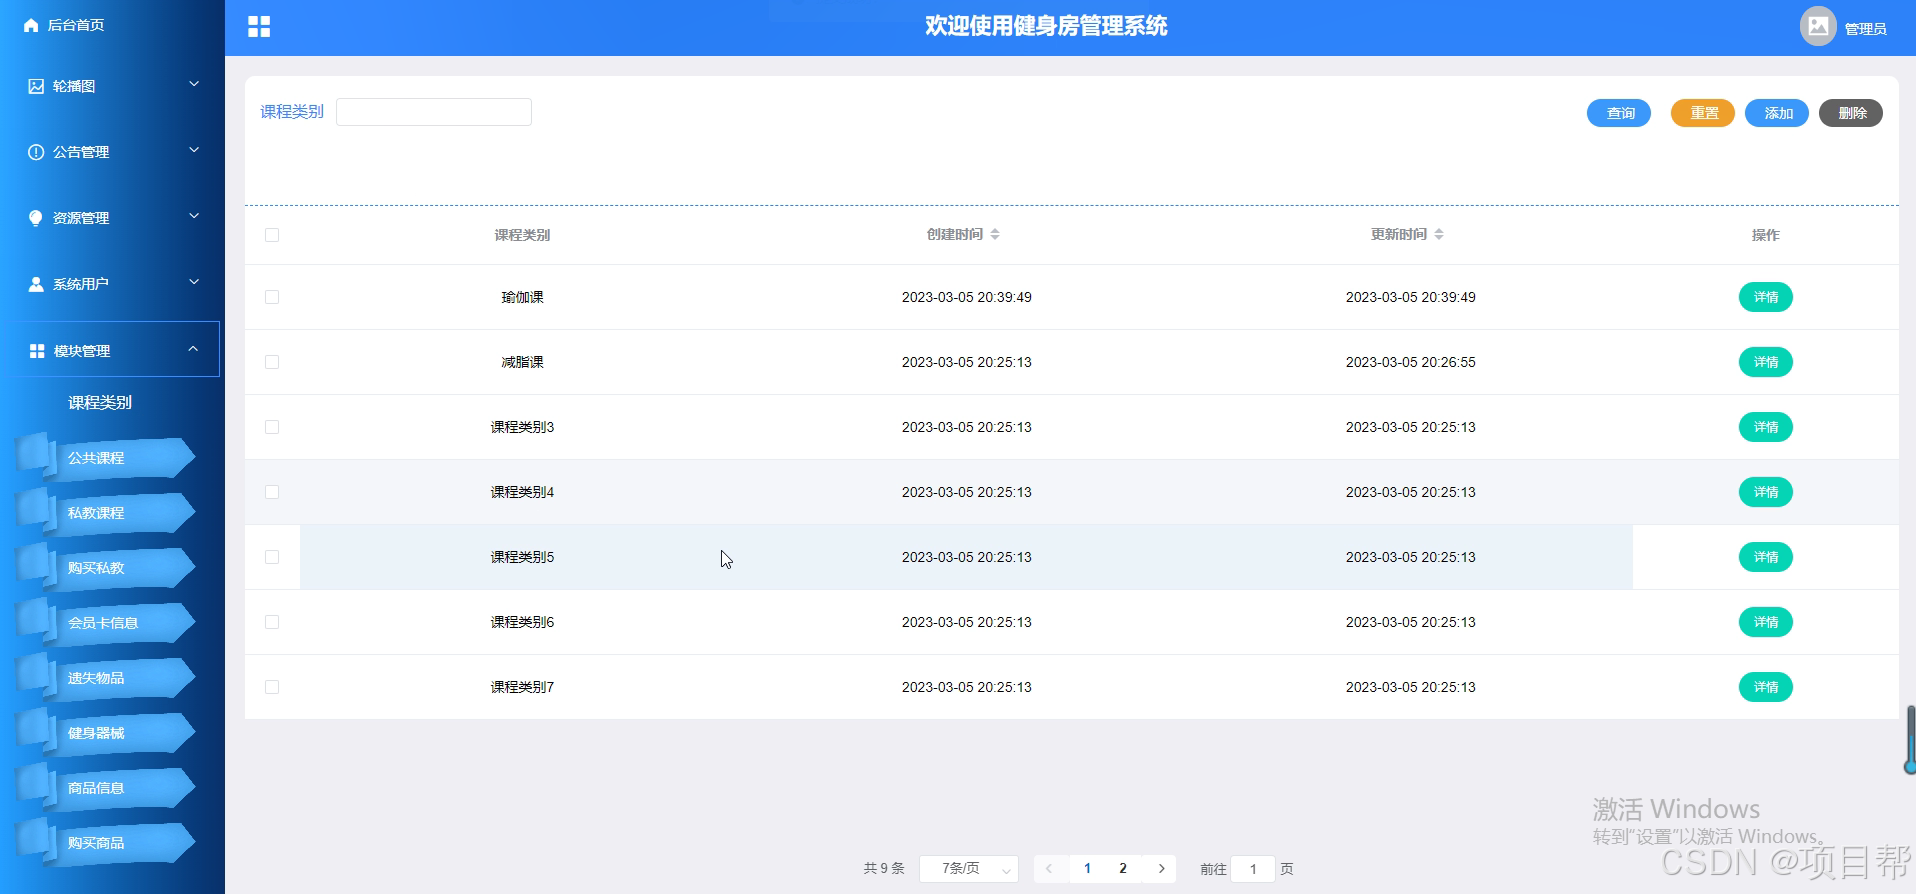Open 详情 for 课程类别4 row

point(1766,492)
